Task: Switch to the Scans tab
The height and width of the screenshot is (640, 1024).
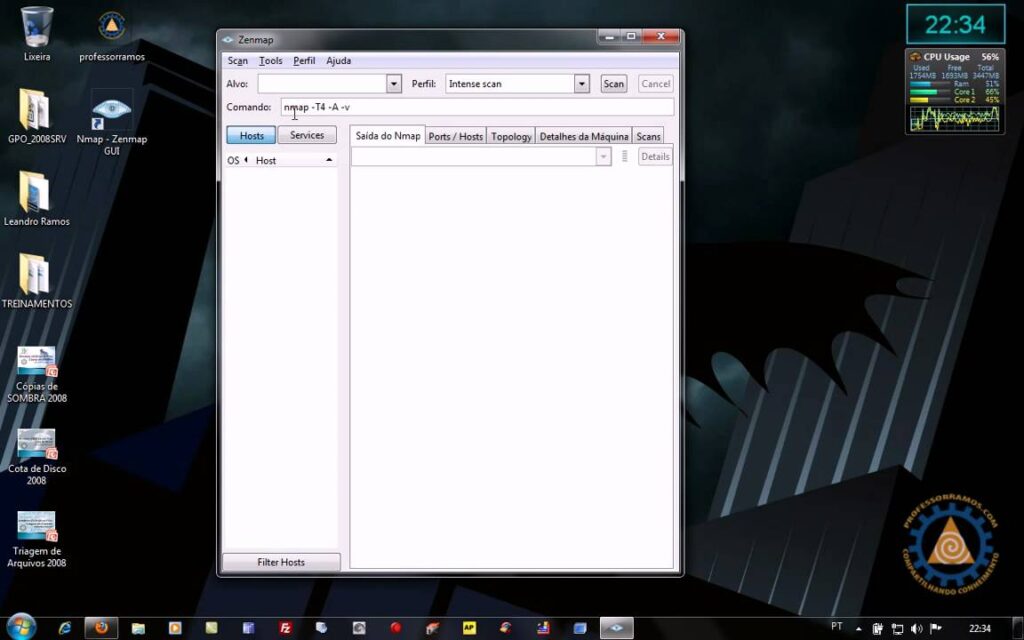Action: coord(648,136)
